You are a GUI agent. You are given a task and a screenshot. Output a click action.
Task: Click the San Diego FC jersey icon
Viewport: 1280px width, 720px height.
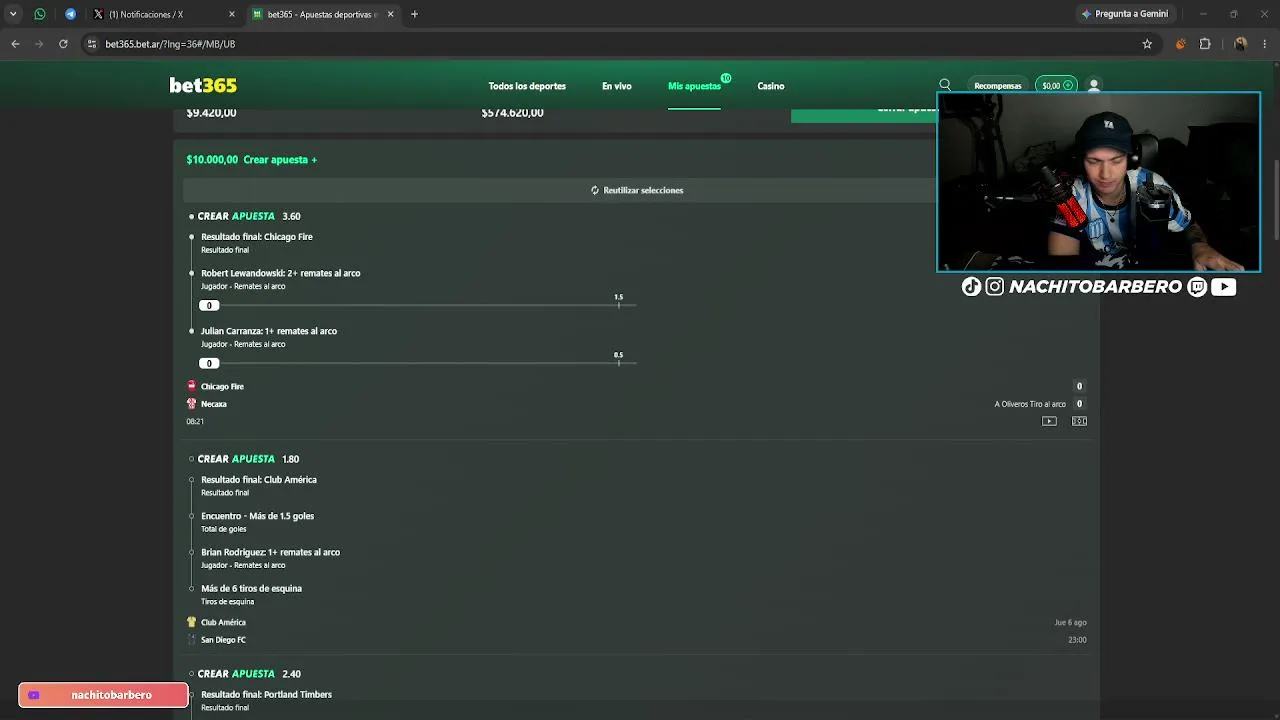[x=192, y=640]
